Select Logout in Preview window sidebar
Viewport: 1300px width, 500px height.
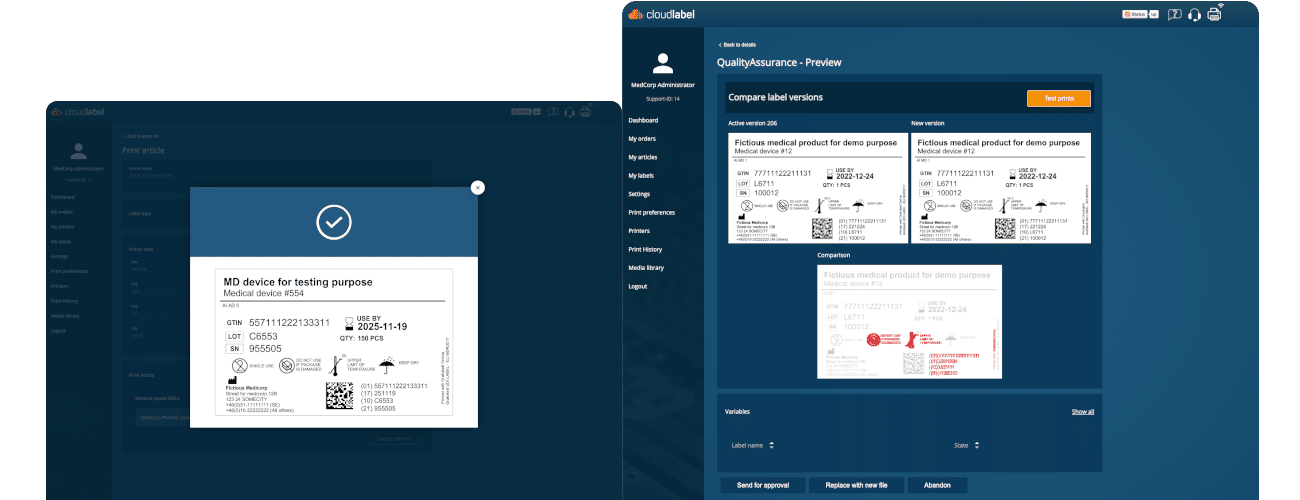638,286
